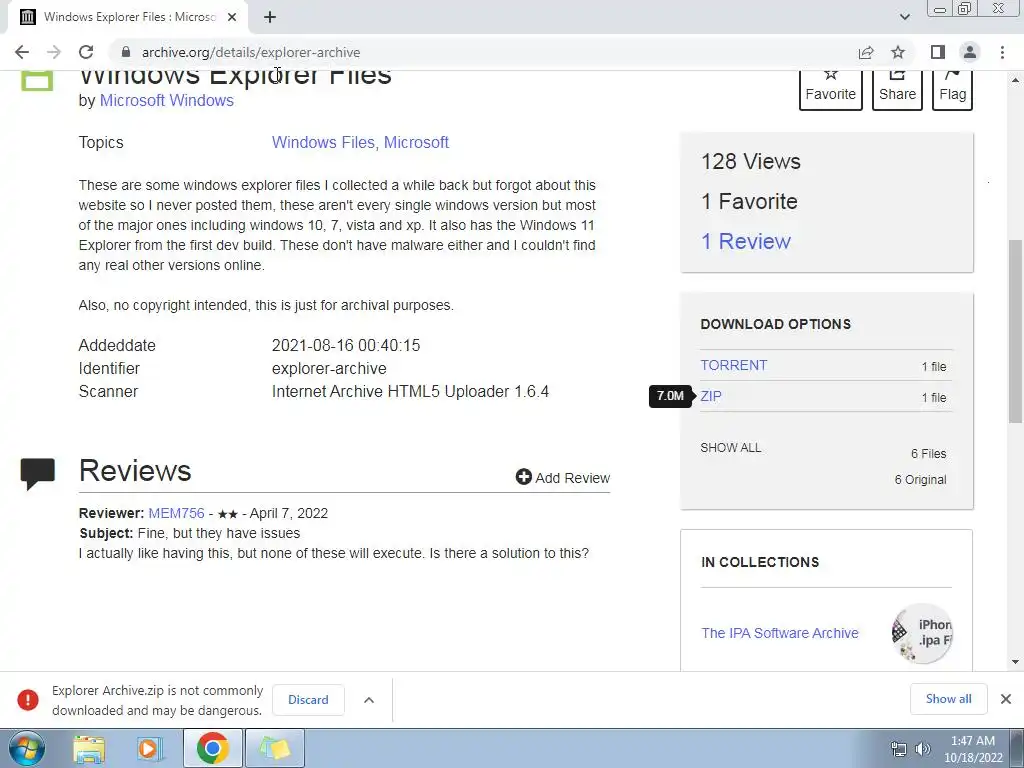Favorite this archive item
Screen dimensions: 1024x768
coord(831,88)
